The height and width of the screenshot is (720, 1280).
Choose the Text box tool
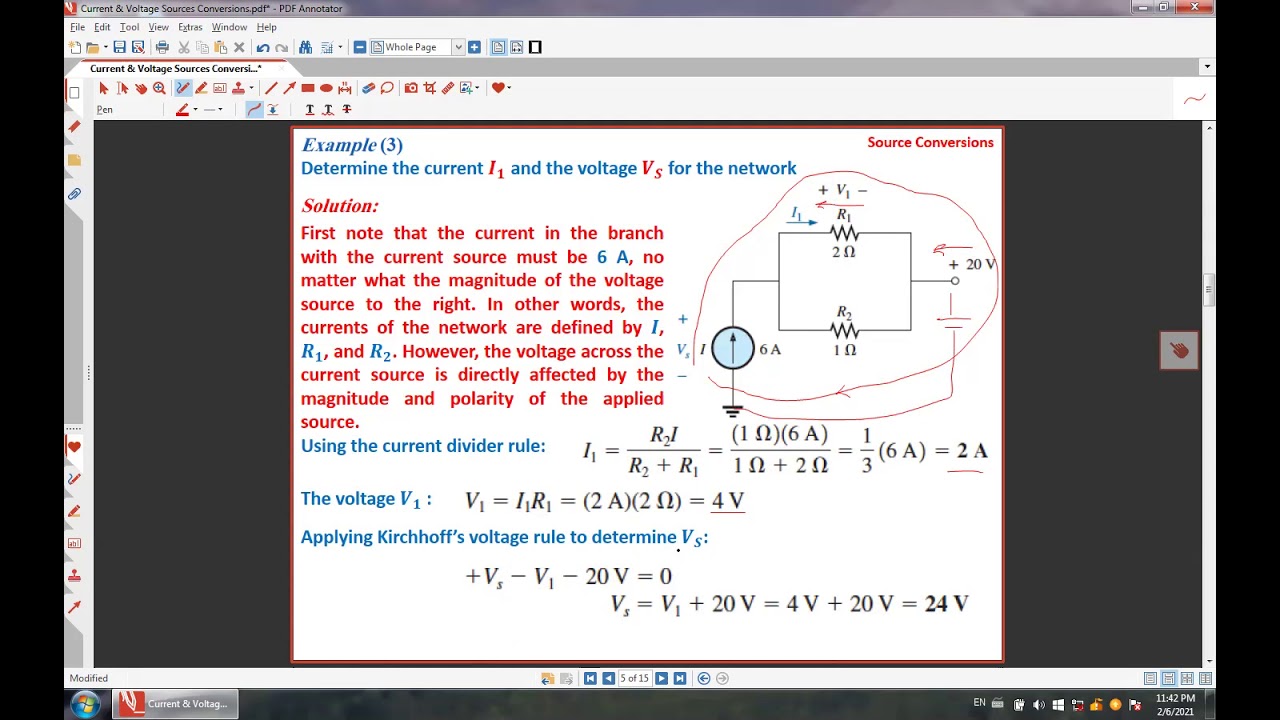(x=219, y=88)
